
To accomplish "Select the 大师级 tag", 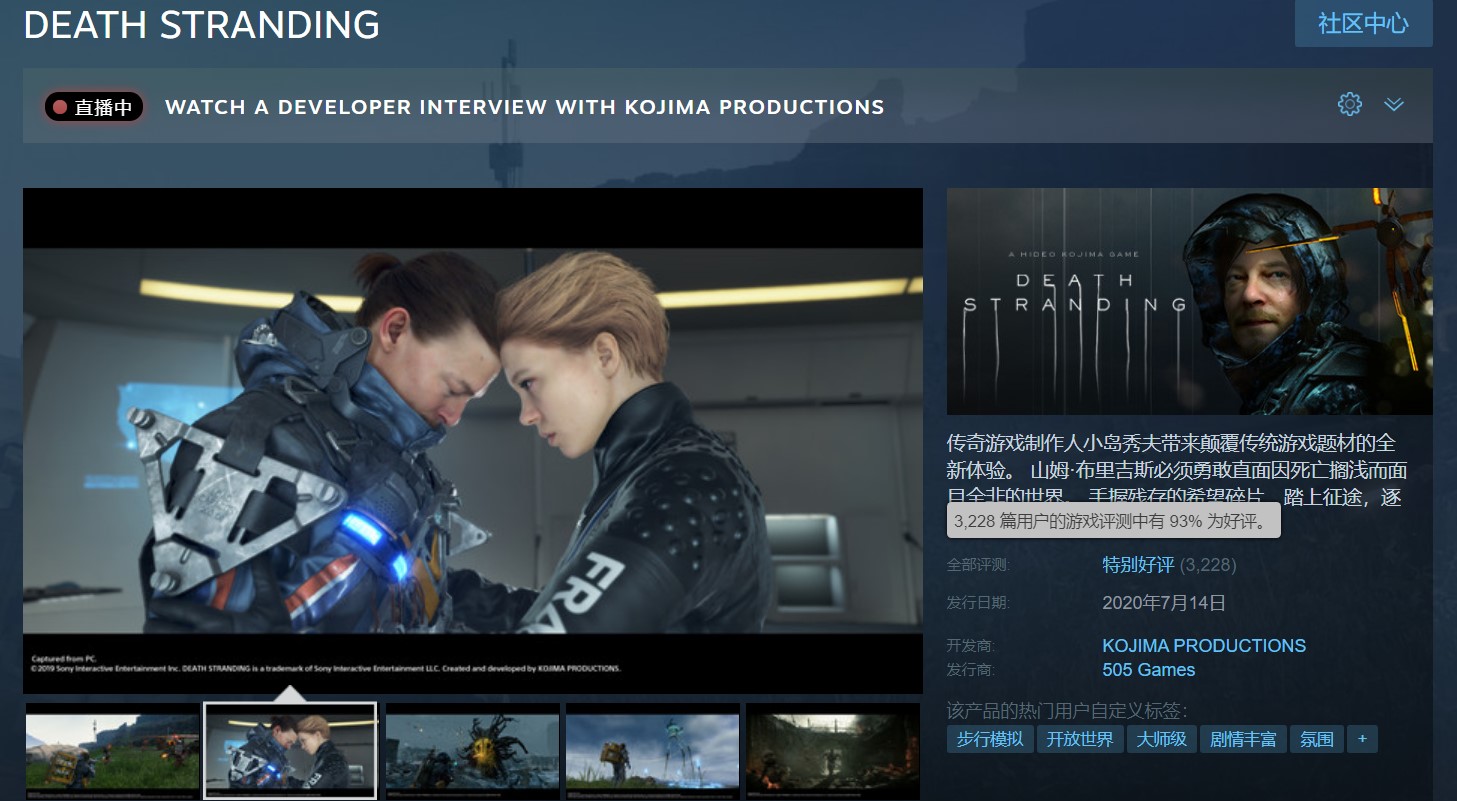I will [x=1162, y=739].
